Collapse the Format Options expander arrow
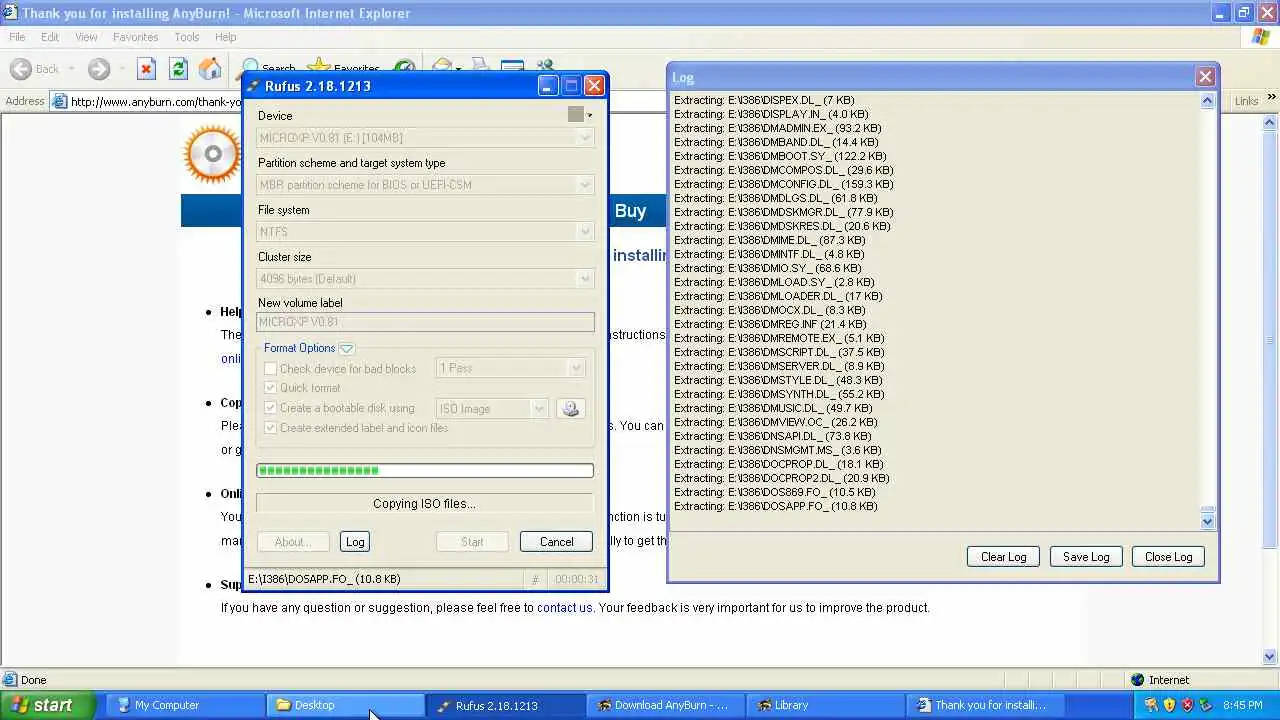Image resolution: width=1280 pixels, height=720 pixels. [346, 348]
